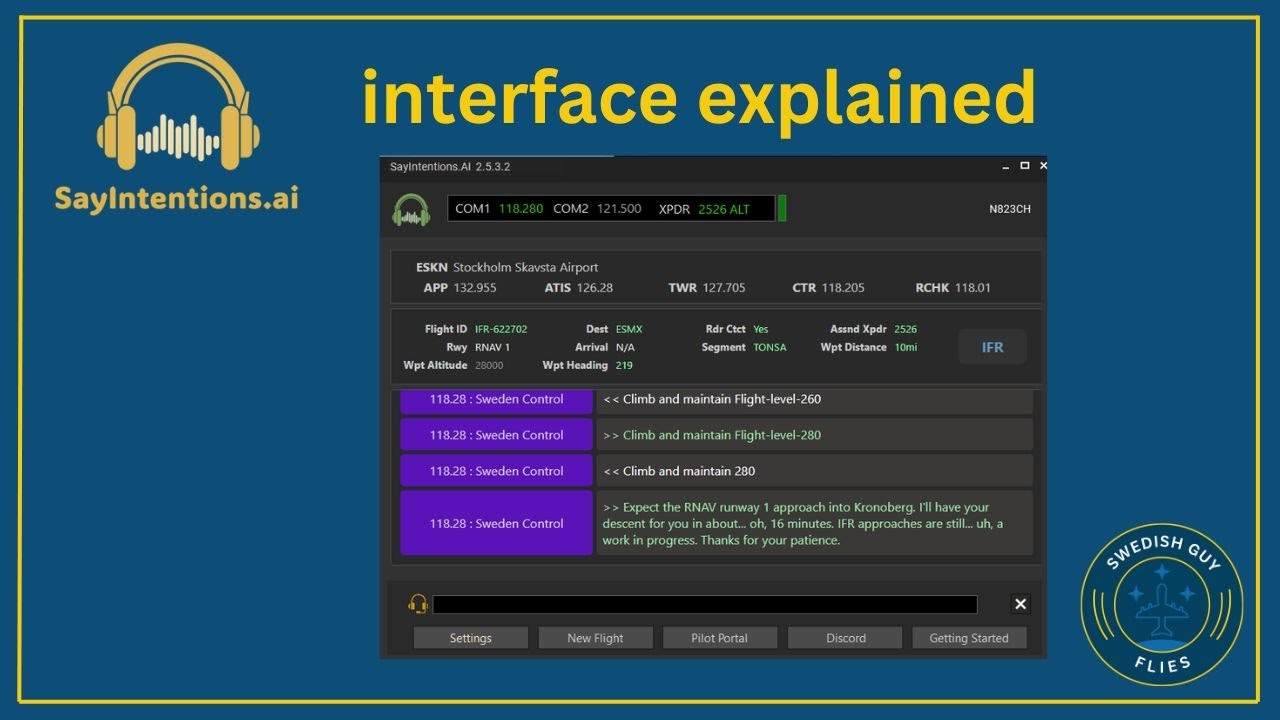The height and width of the screenshot is (720, 1280).
Task: Click Wpt Altitude value 28000
Action: (488, 365)
